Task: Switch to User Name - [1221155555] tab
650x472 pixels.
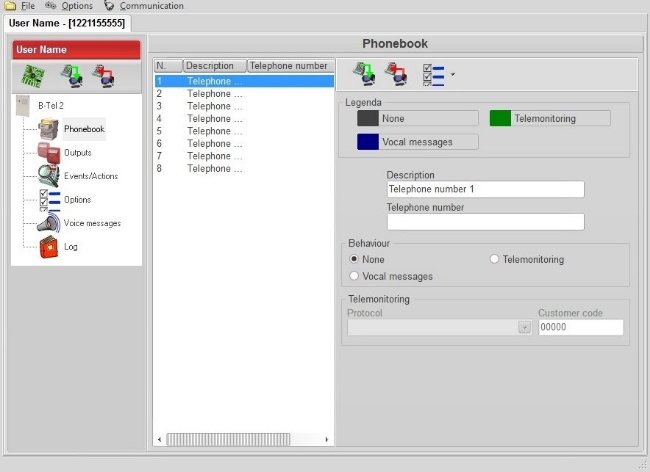Action: click(67, 23)
